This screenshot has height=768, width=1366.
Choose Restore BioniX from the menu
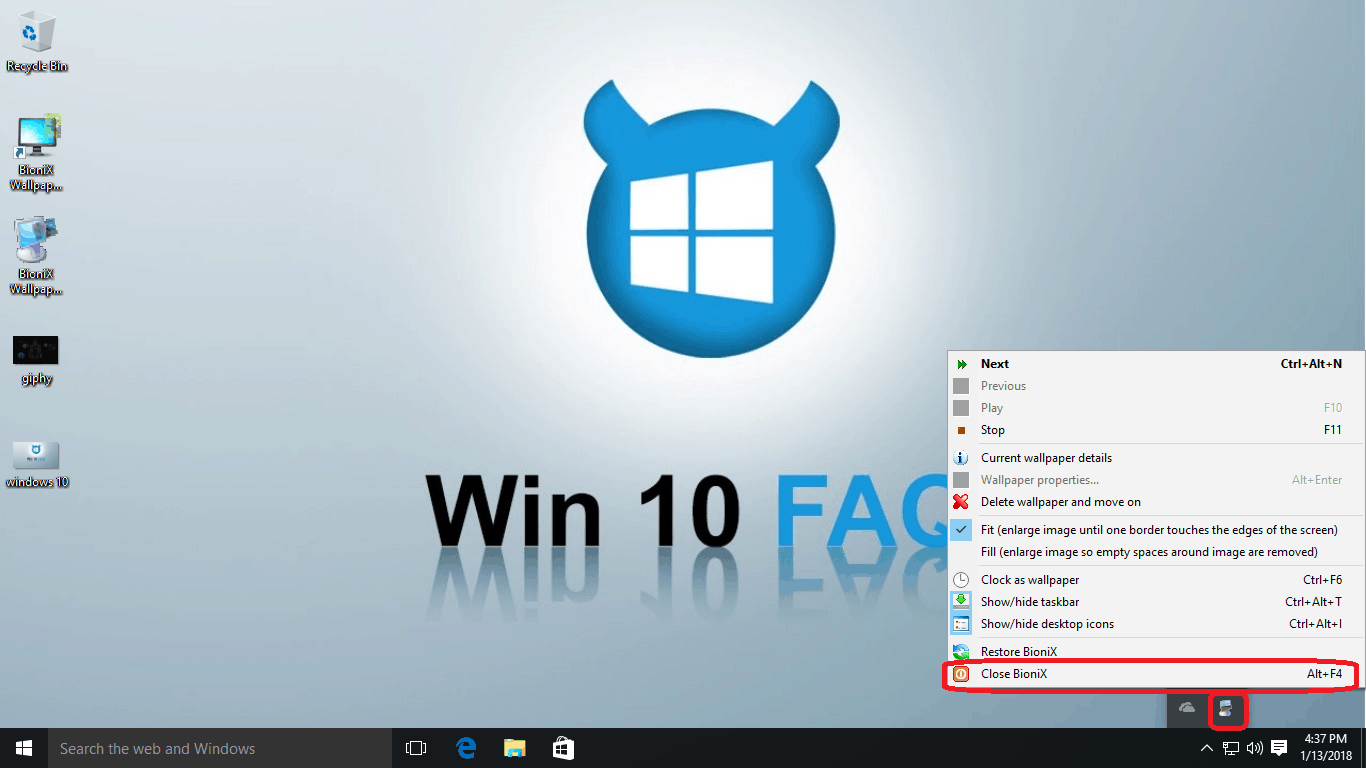[1155, 652]
